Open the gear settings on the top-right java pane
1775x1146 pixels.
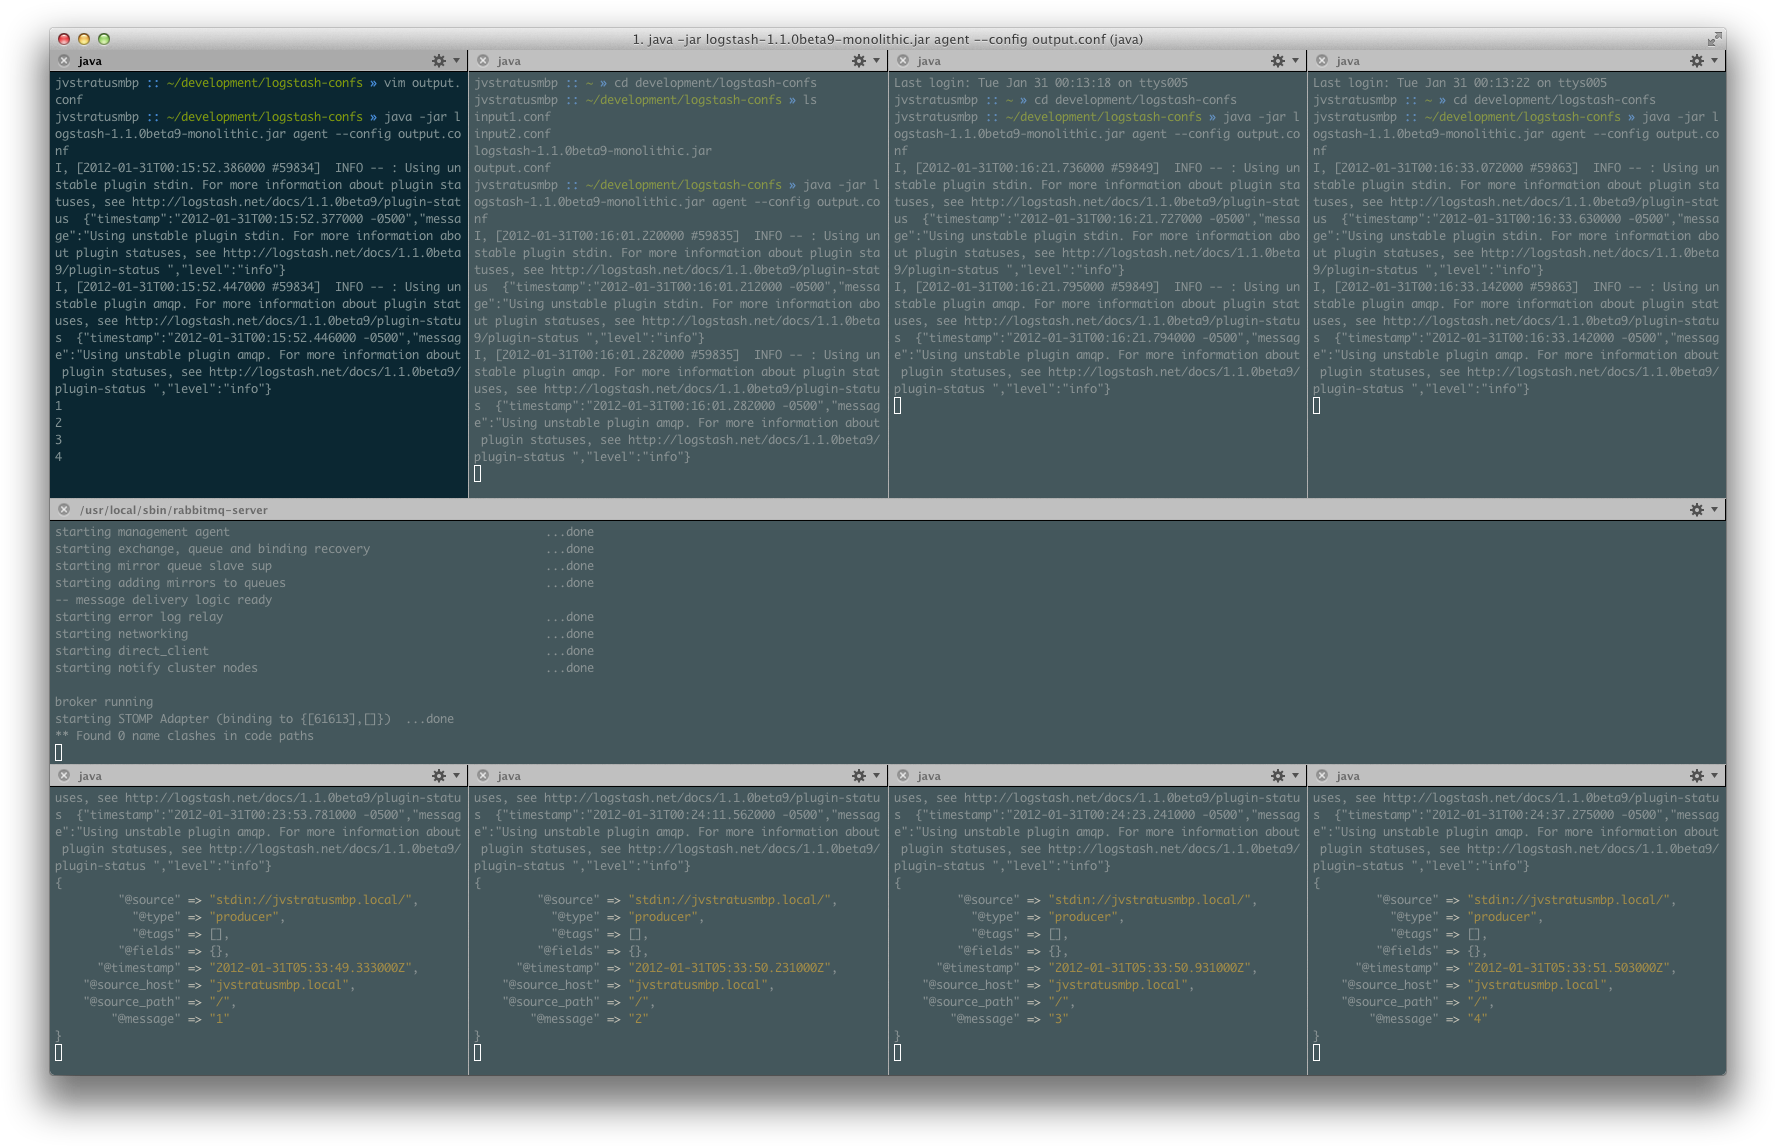(x=1695, y=60)
